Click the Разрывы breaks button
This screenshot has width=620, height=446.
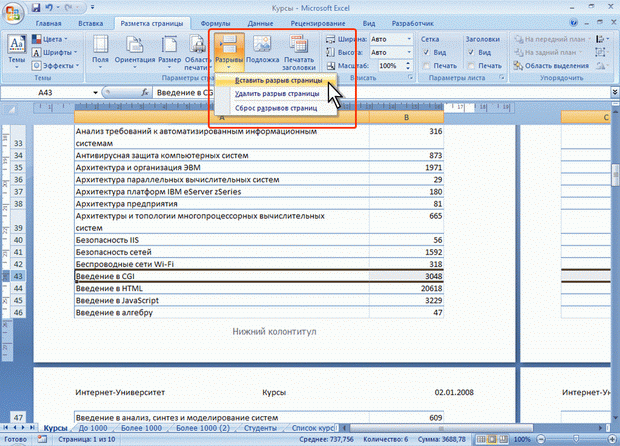(229, 52)
